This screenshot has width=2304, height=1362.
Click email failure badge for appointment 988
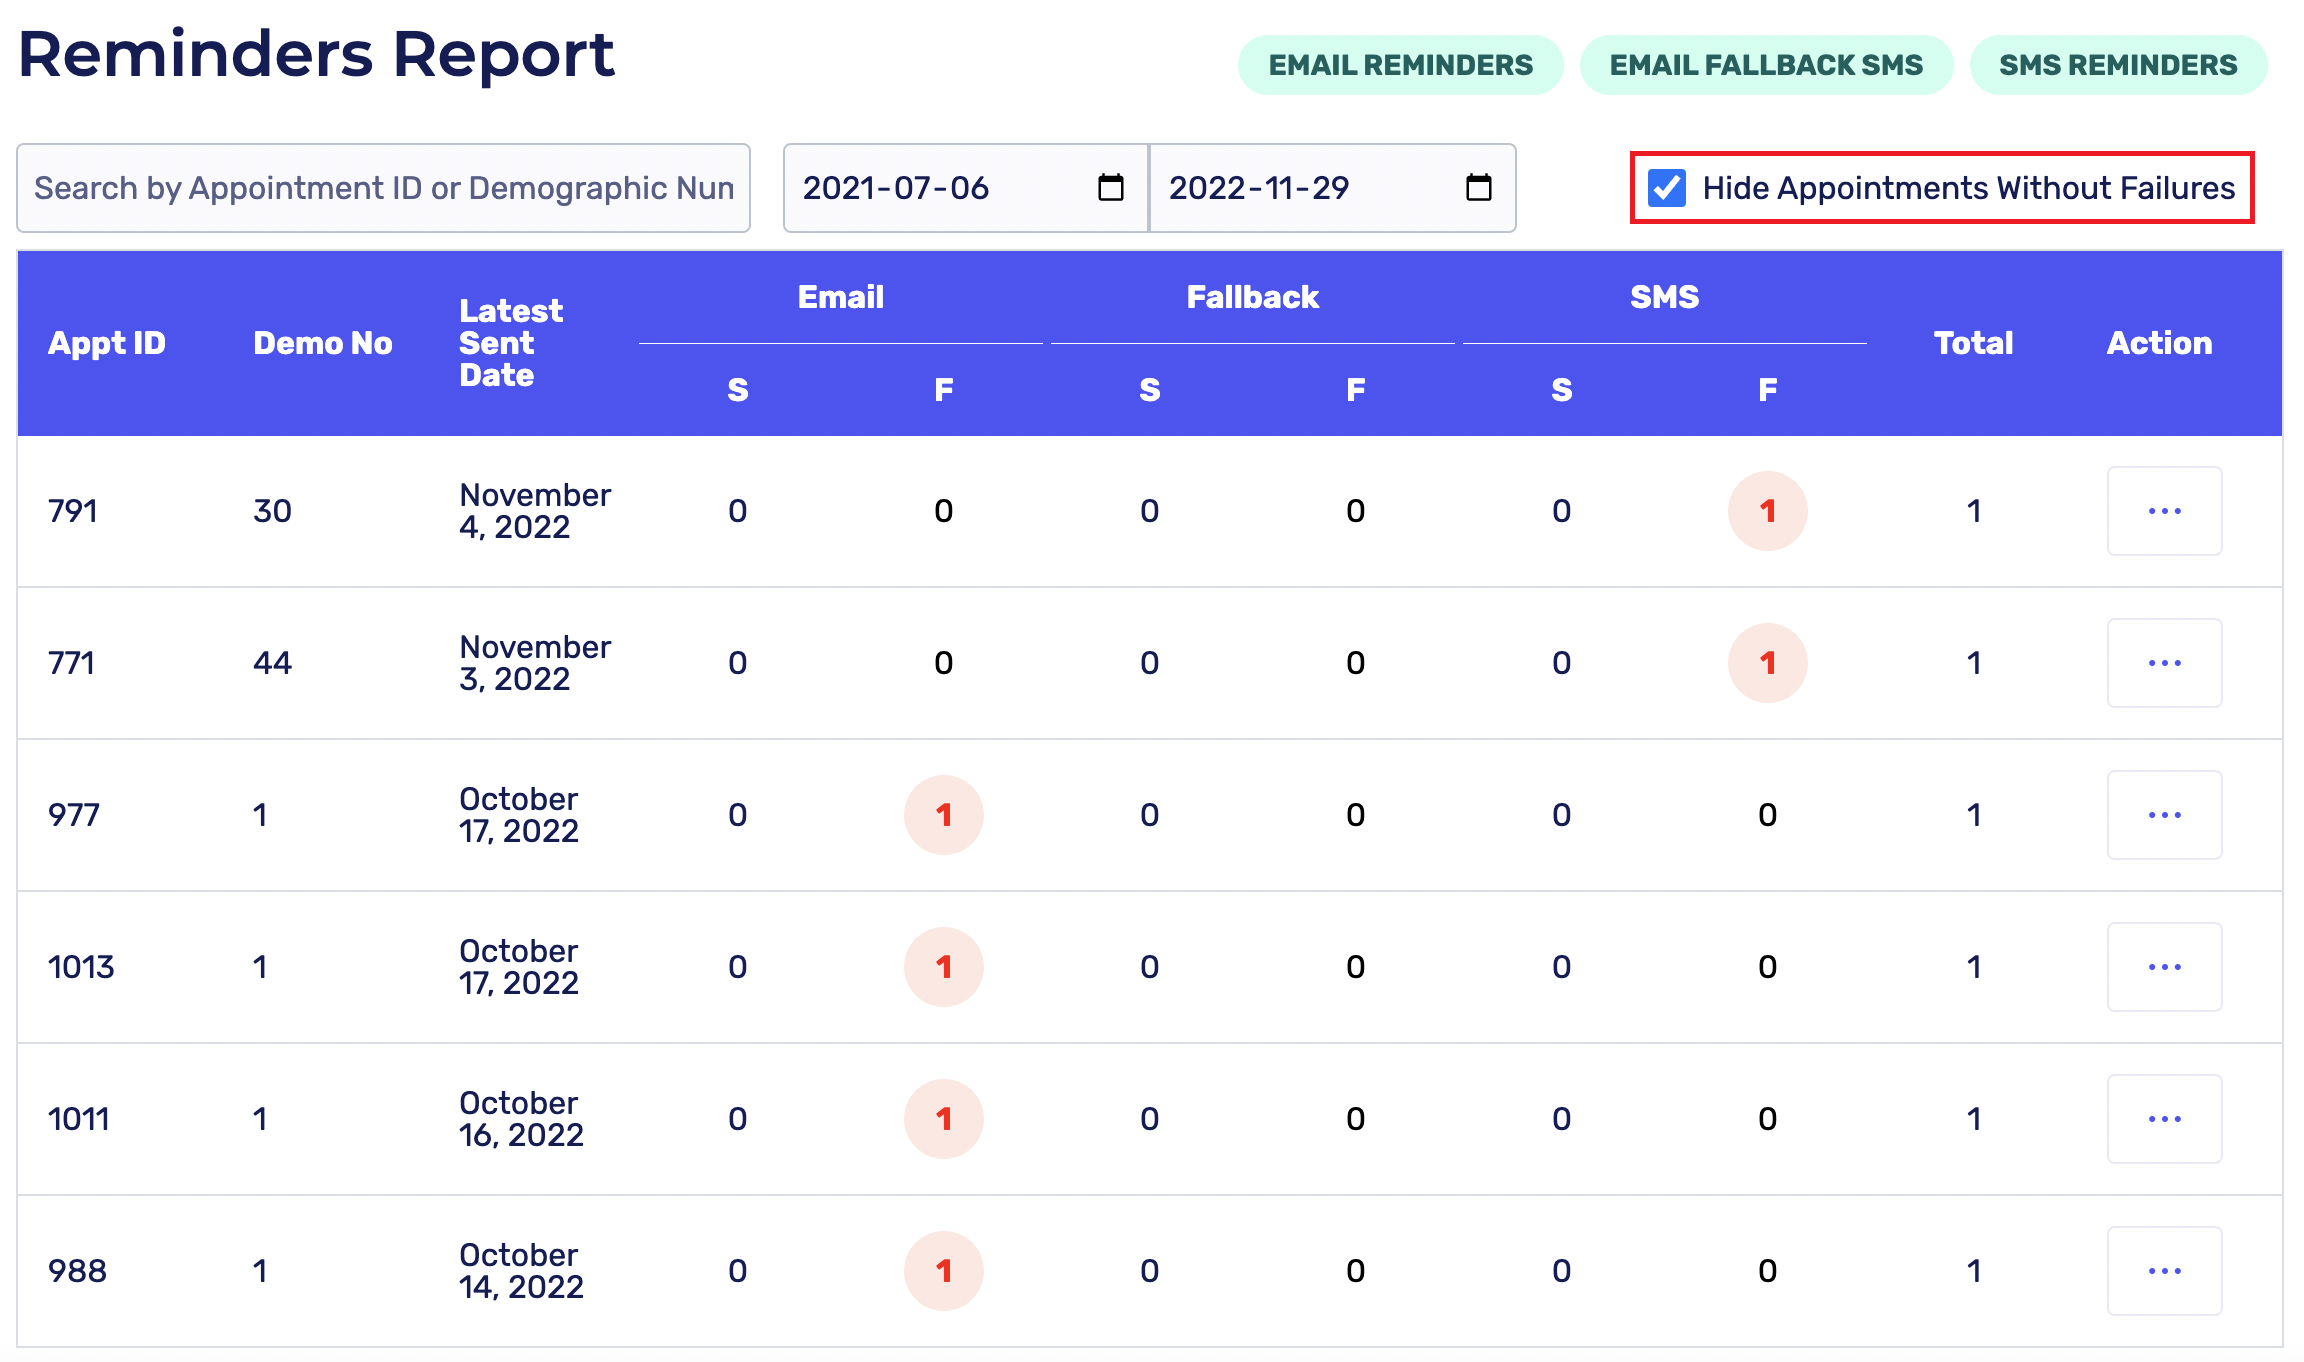[943, 1271]
